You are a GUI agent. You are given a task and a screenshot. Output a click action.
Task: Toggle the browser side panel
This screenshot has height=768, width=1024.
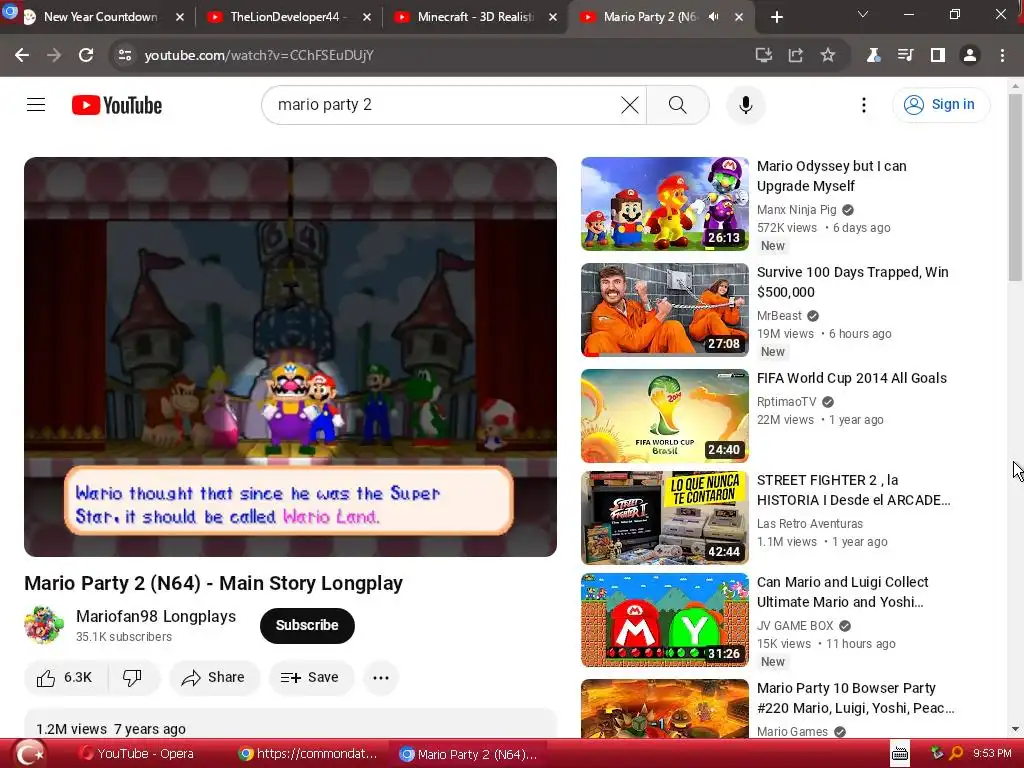click(938, 56)
